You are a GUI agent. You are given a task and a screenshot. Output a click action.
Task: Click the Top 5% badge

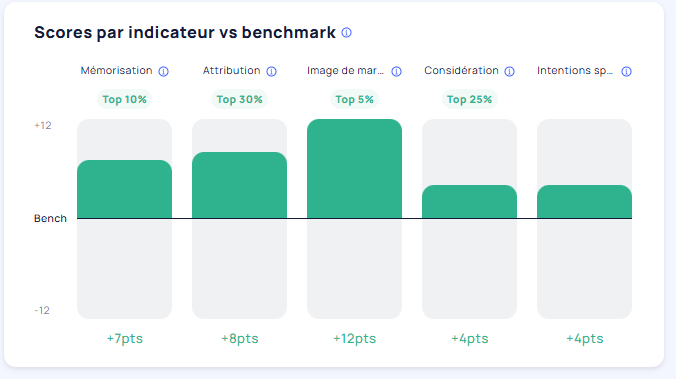tap(354, 100)
